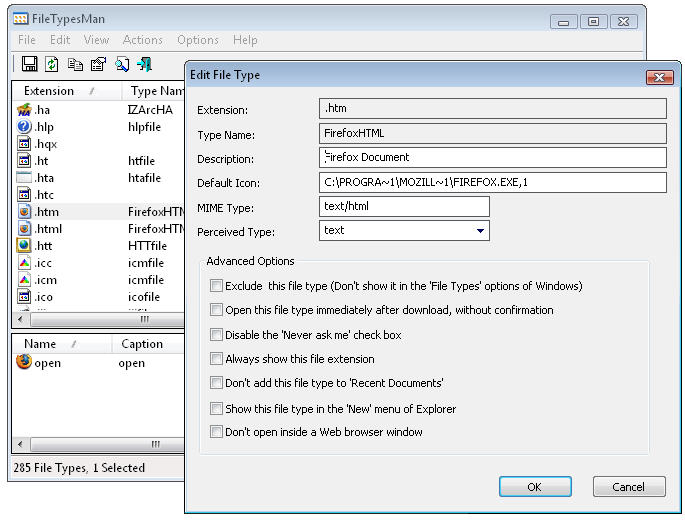Select the htfile type name cell
Viewport: 685px width, 520px height.
(142, 161)
